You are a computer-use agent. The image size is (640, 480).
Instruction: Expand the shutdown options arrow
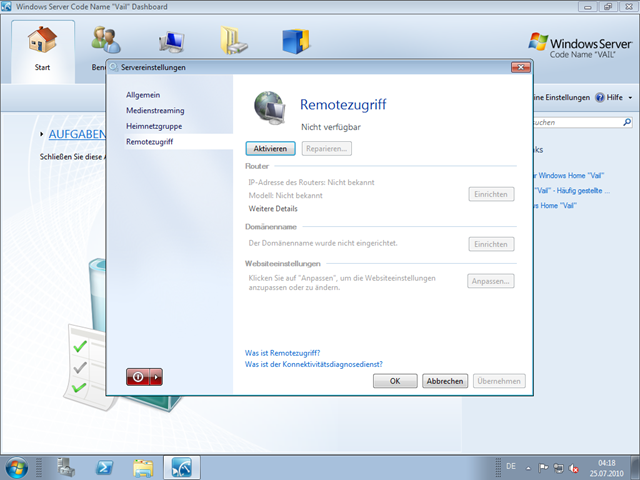[156, 377]
